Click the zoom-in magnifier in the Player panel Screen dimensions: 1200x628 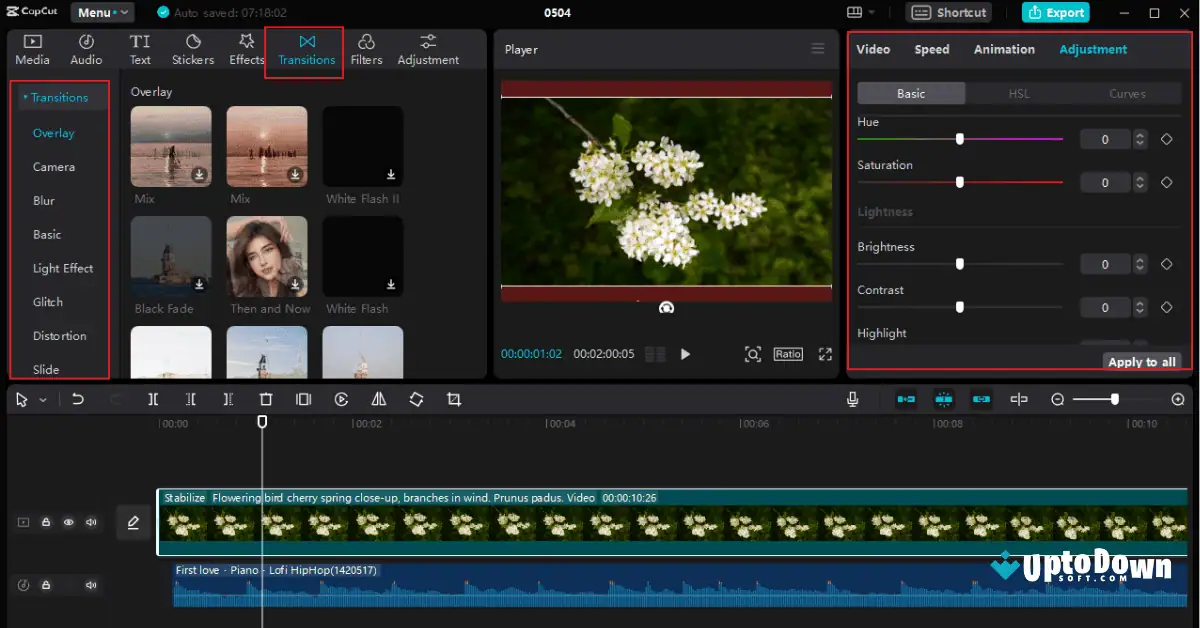coord(753,354)
